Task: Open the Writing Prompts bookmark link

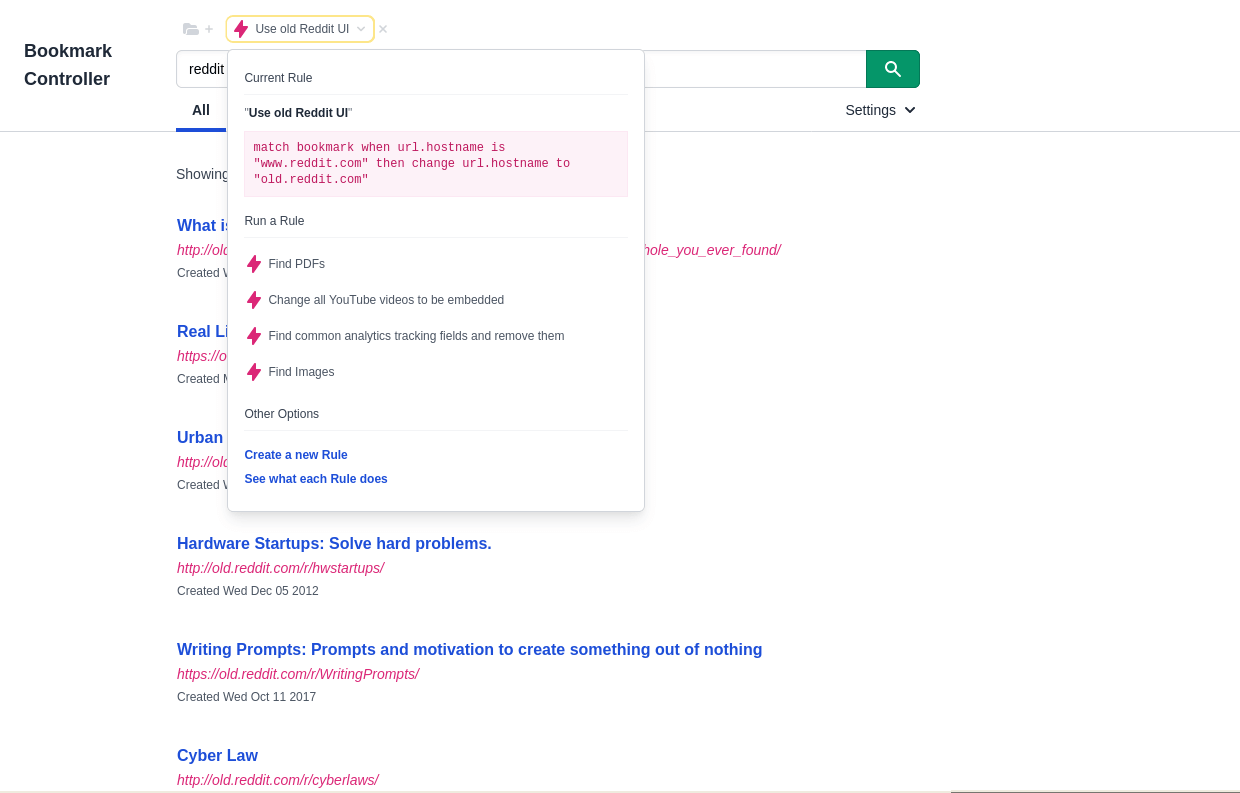Action: pos(469,649)
